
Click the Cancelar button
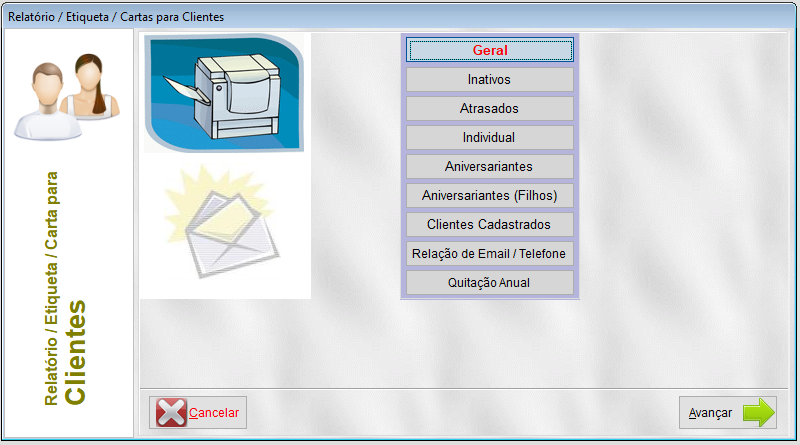[x=198, y=412]
